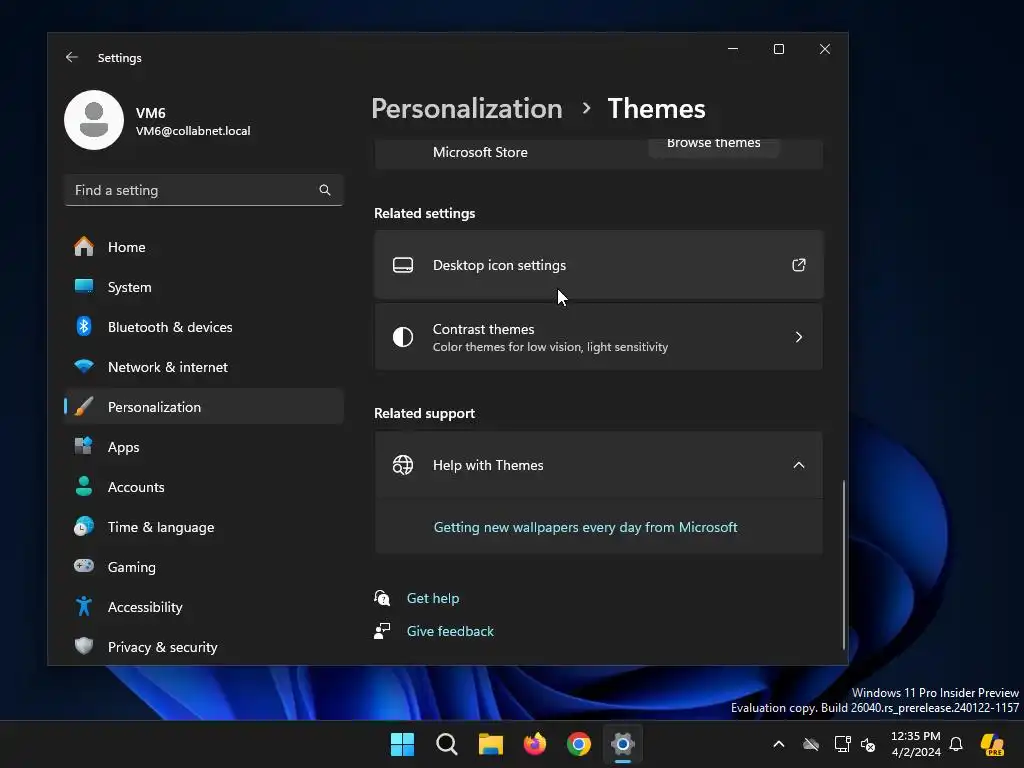The image size is (1024, 768).
Task: Open the Copilot preview icon in taskbar
Action: (x=992, y=744)
